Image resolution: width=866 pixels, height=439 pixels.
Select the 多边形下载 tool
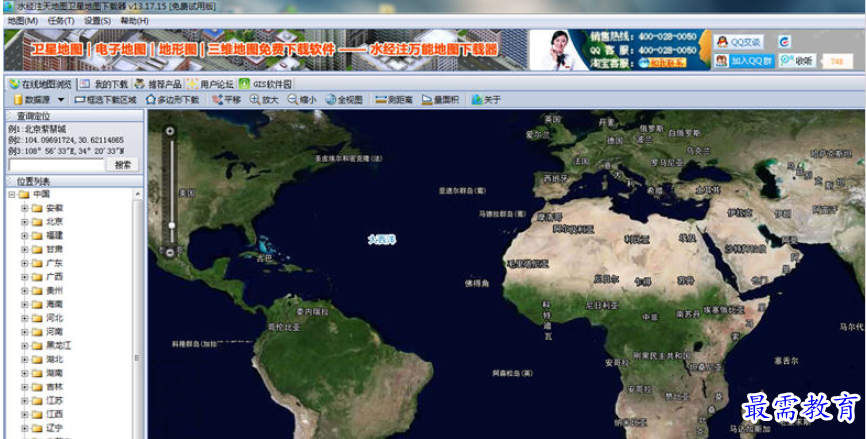click(172, 100)
